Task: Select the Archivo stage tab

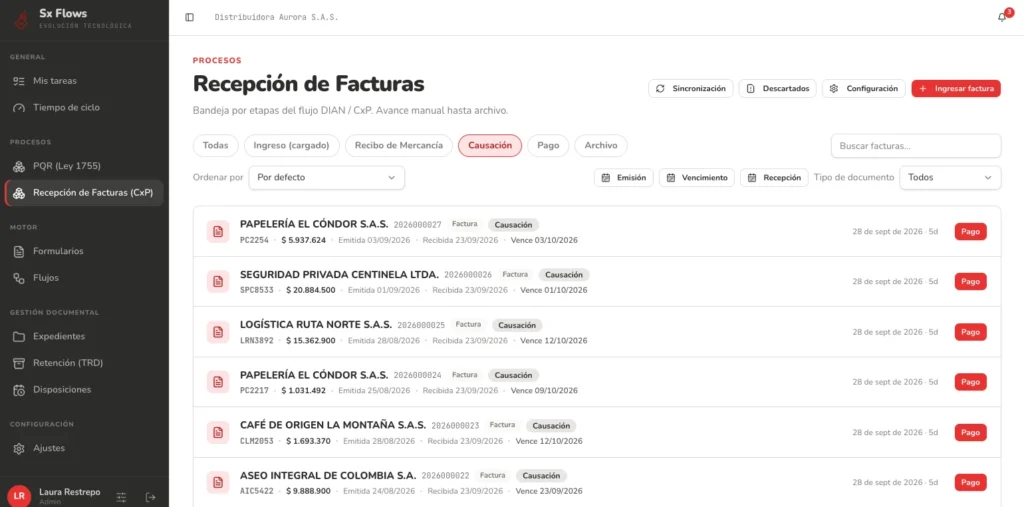Action: (x=601, y=145)
